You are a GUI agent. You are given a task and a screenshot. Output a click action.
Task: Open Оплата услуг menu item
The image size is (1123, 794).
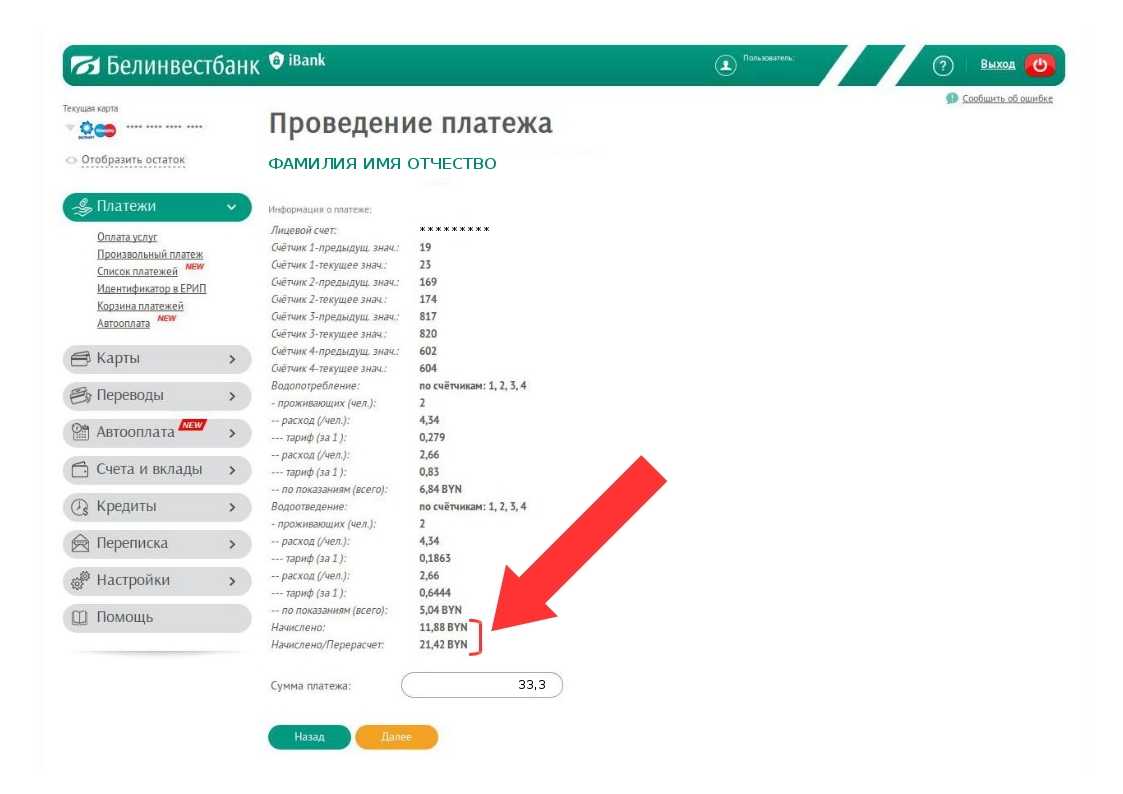point(127,237)
